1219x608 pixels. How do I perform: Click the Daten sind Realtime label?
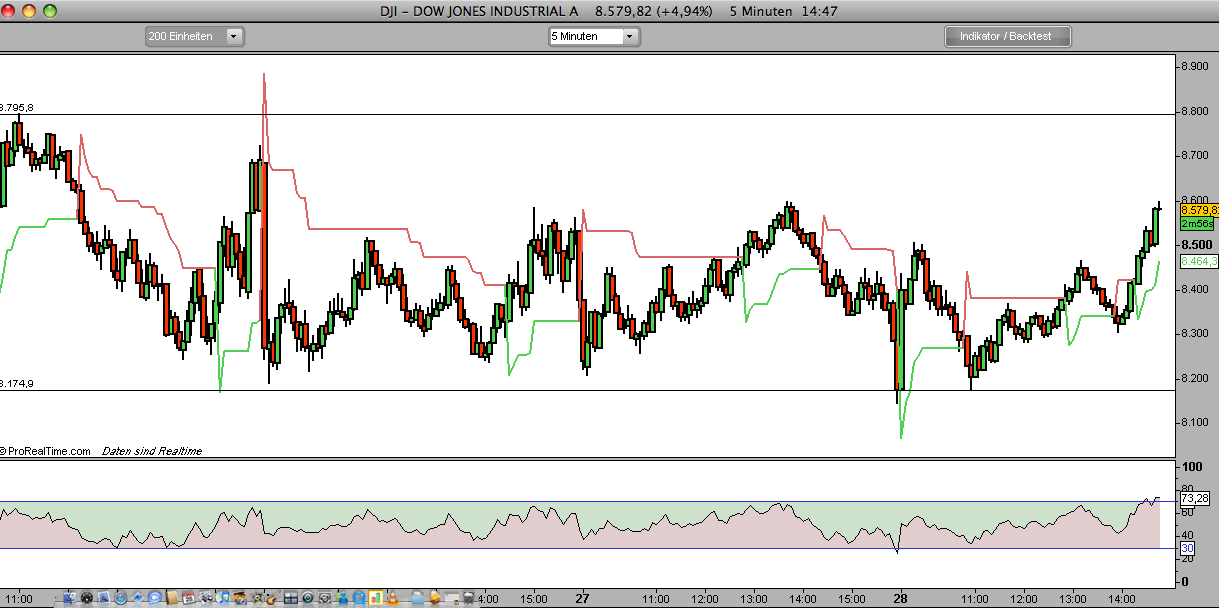pos(152,451)
